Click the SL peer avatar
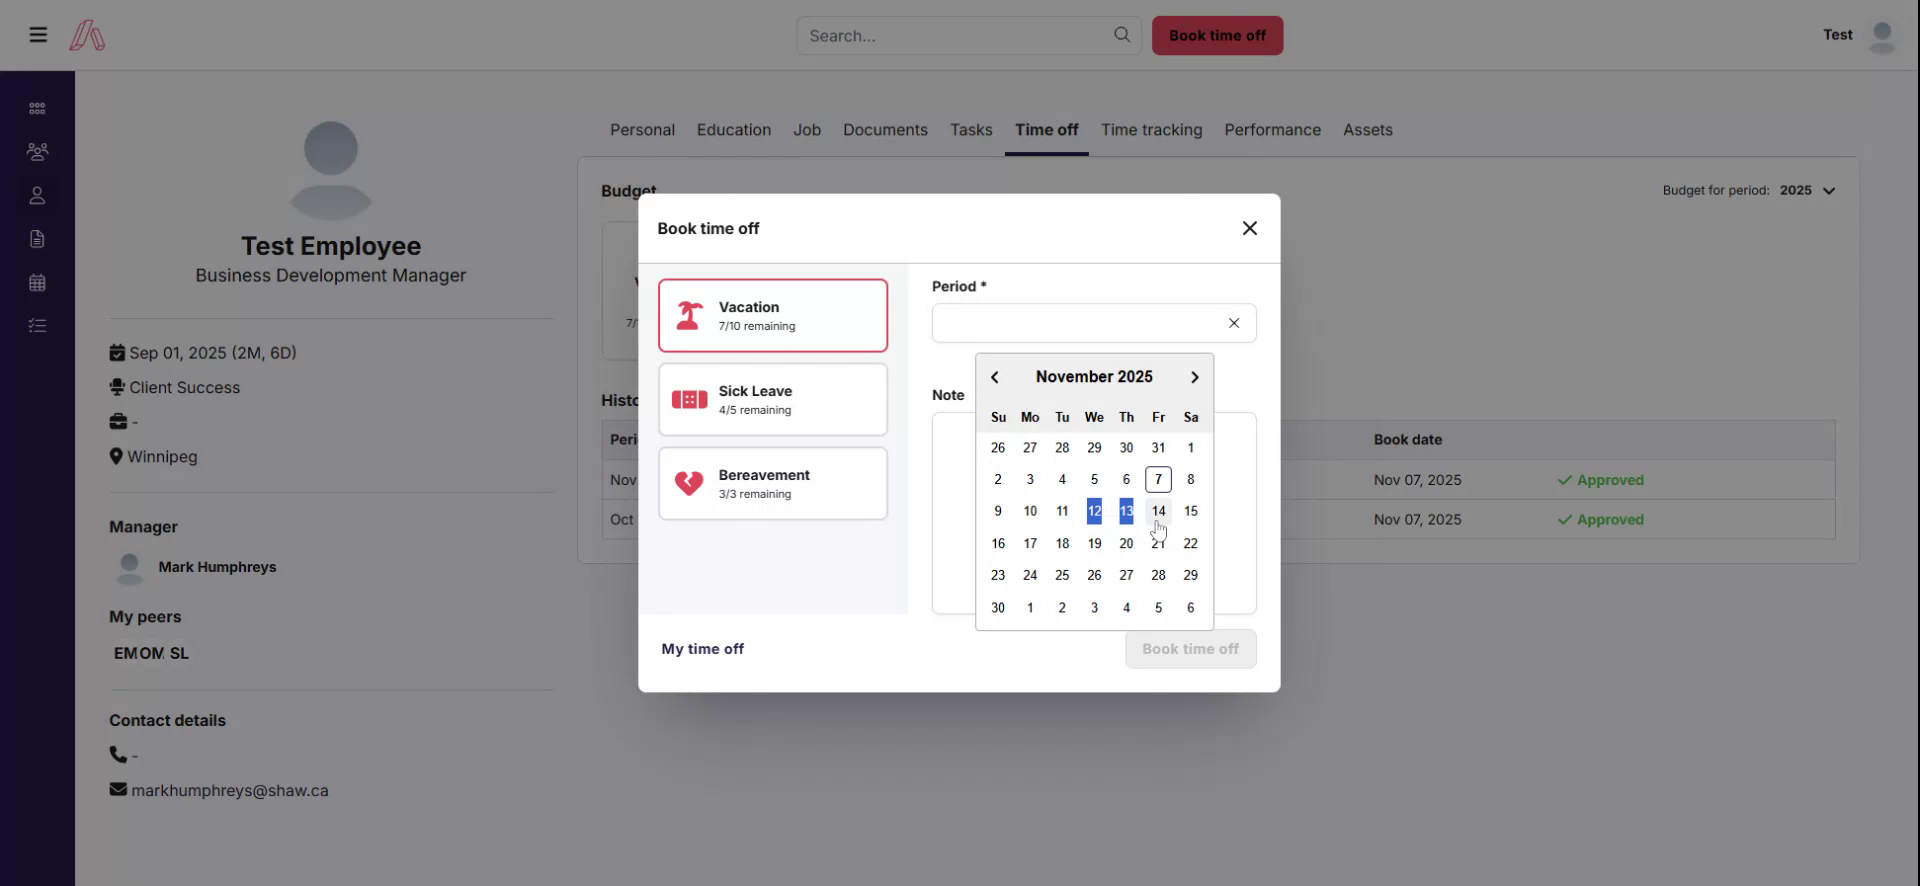This screenshot has width=1920, height=886. click(x=179, y=653)
